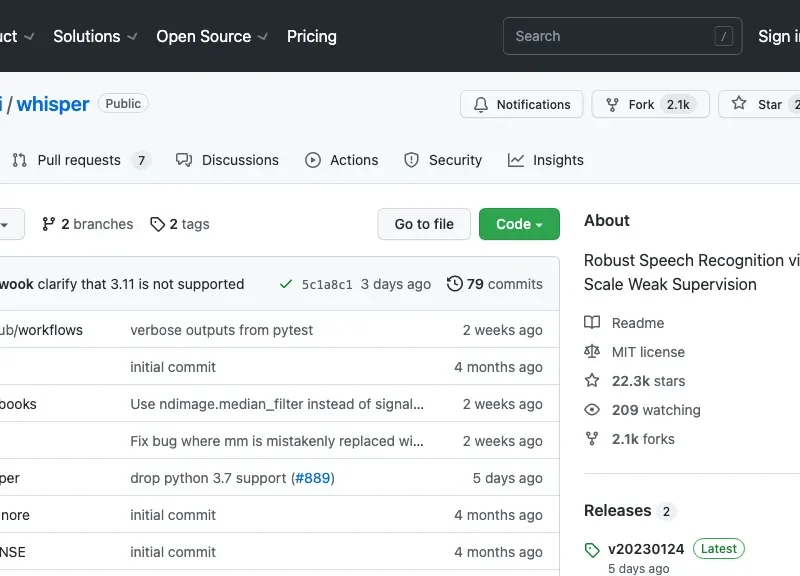Viewport: 800px width, 576px height.
Task: Open the branch selector dropdown arrow
Action: 4,224
